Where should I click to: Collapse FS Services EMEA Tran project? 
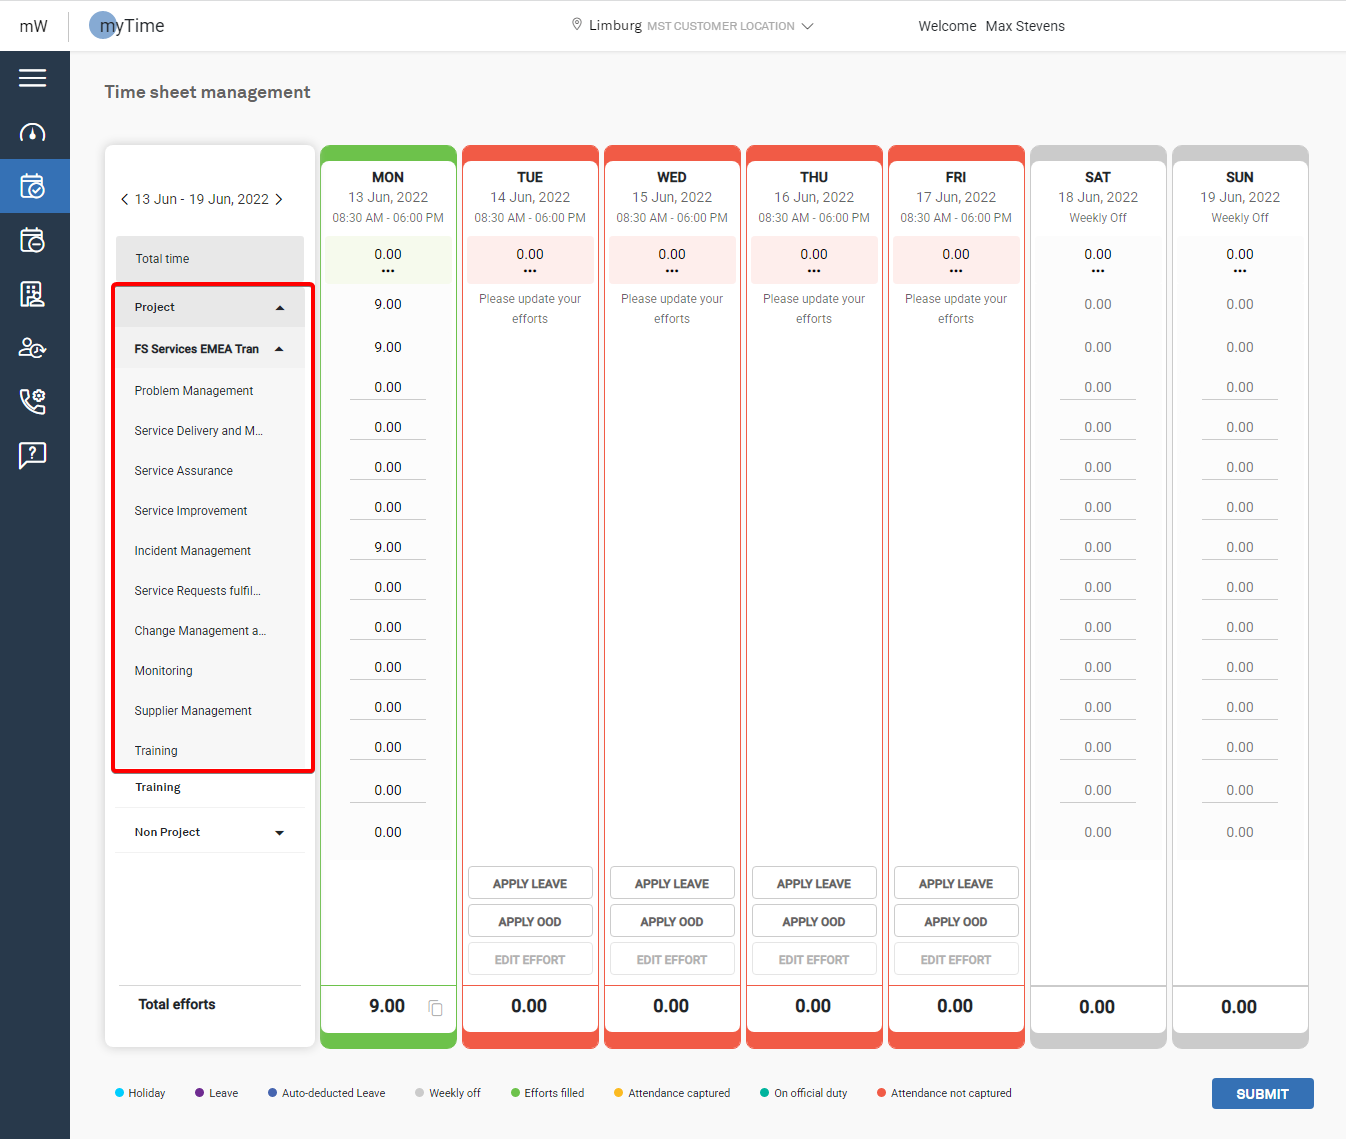tap(279, 349)
